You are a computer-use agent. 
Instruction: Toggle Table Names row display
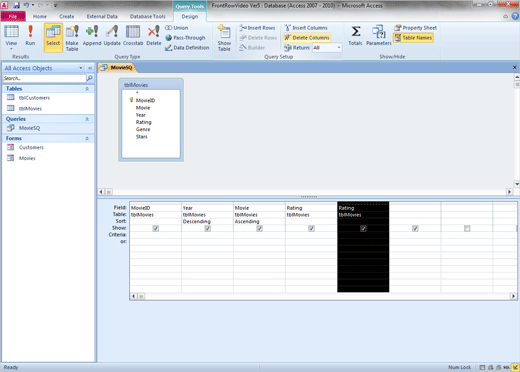pyautogui.click(x=413, y=38)
